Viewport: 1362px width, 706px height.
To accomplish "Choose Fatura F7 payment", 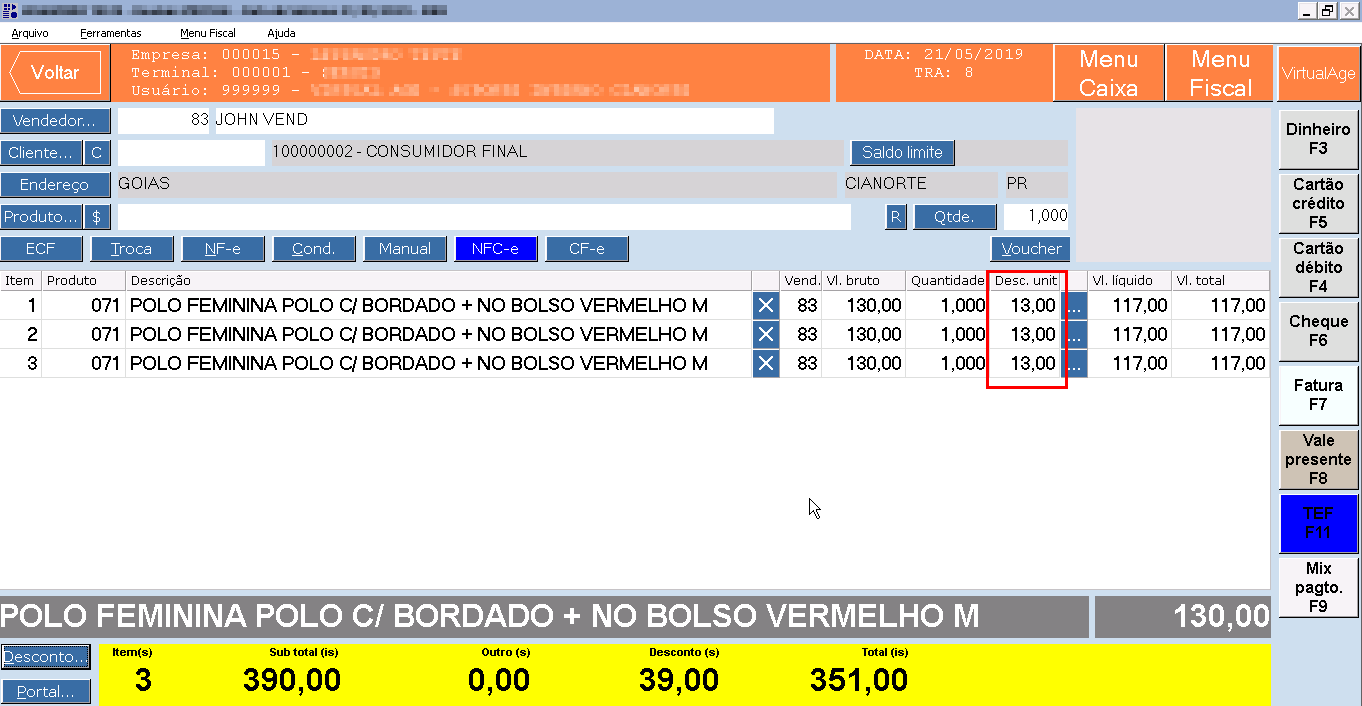I will [x=1318, y=395].
